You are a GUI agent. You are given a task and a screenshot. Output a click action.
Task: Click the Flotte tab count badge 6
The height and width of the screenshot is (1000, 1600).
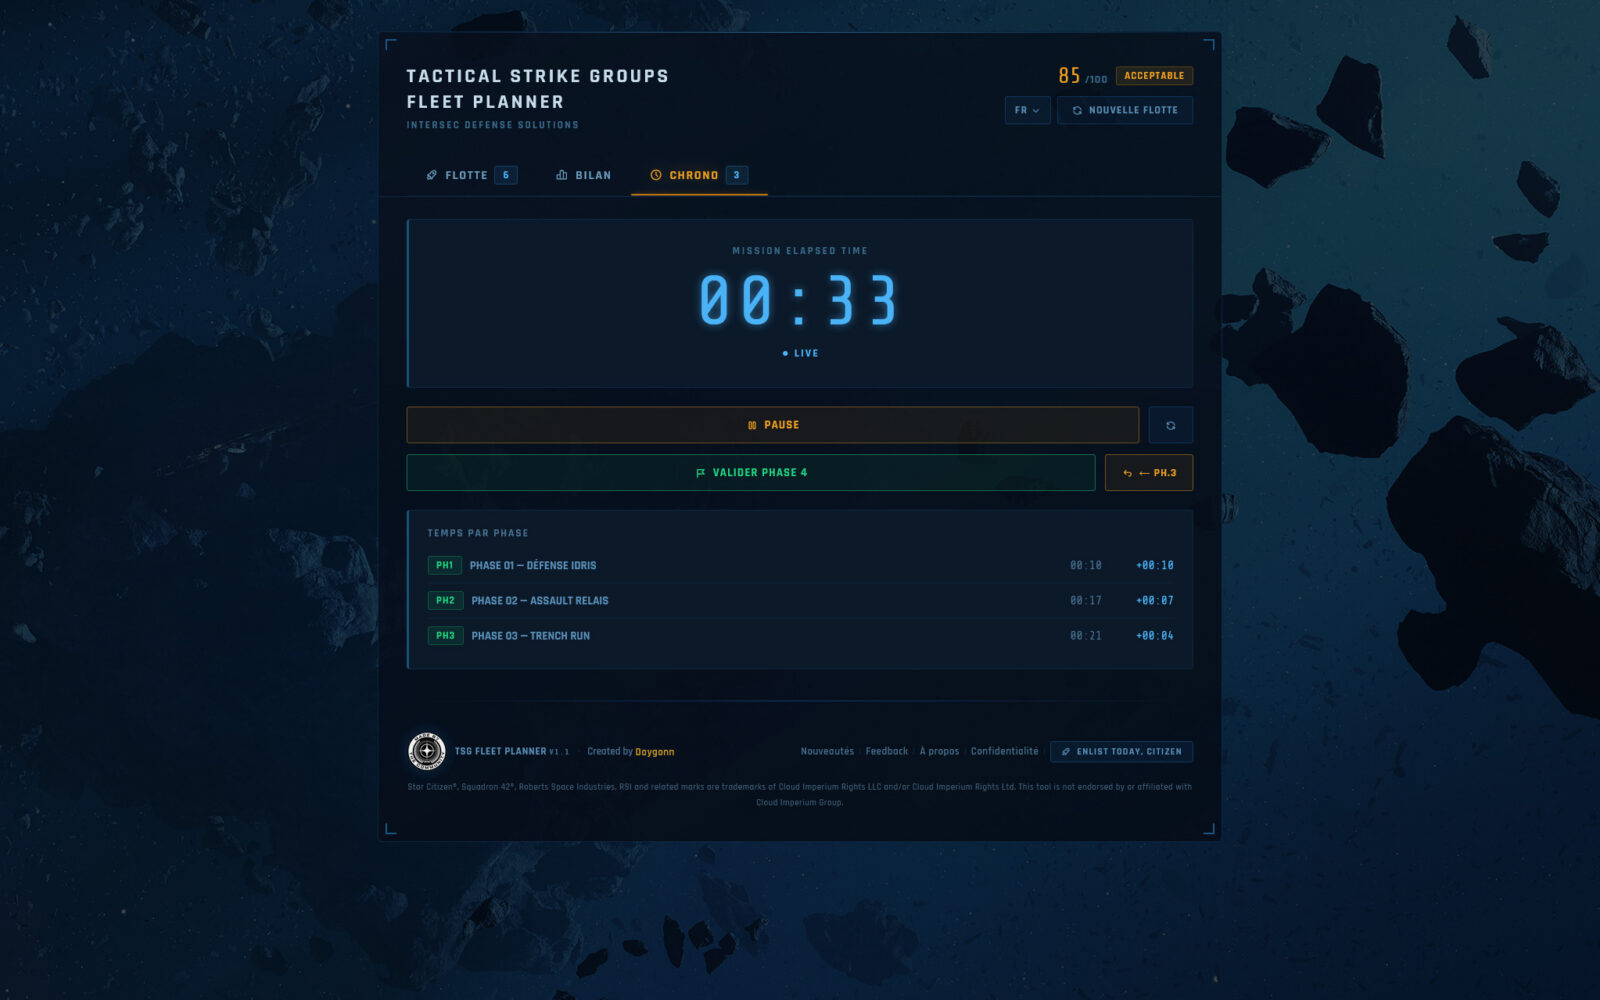(x=506, y=175)
